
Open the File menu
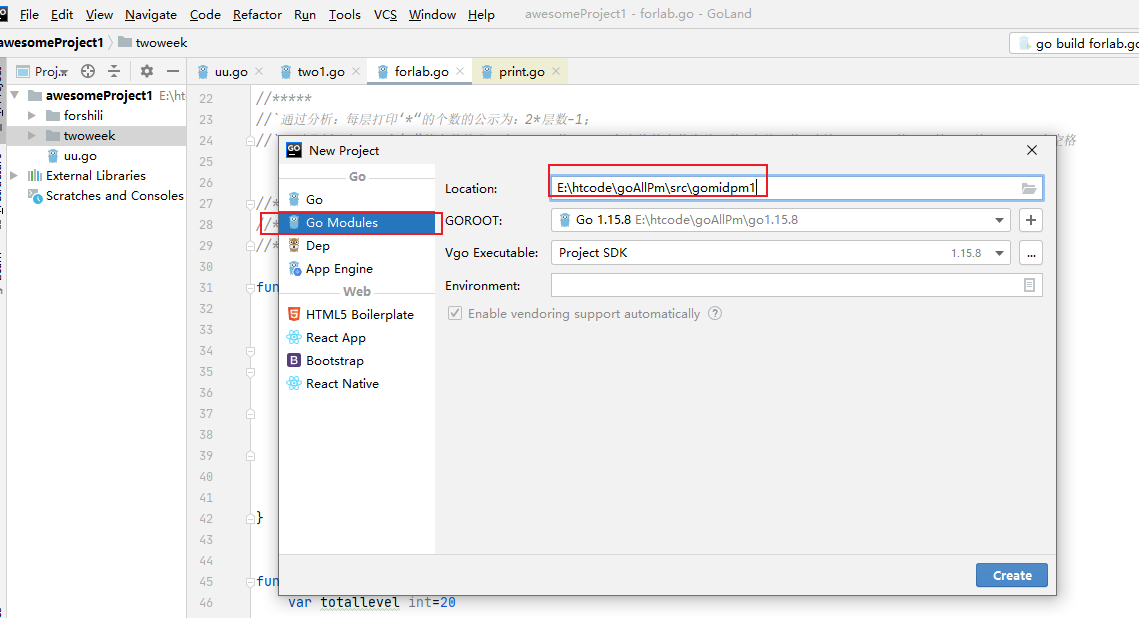click(x=29, y=15)
